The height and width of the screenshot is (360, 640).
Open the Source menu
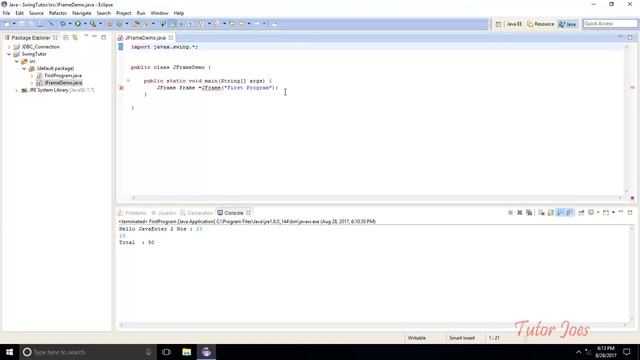coord(36,13)
